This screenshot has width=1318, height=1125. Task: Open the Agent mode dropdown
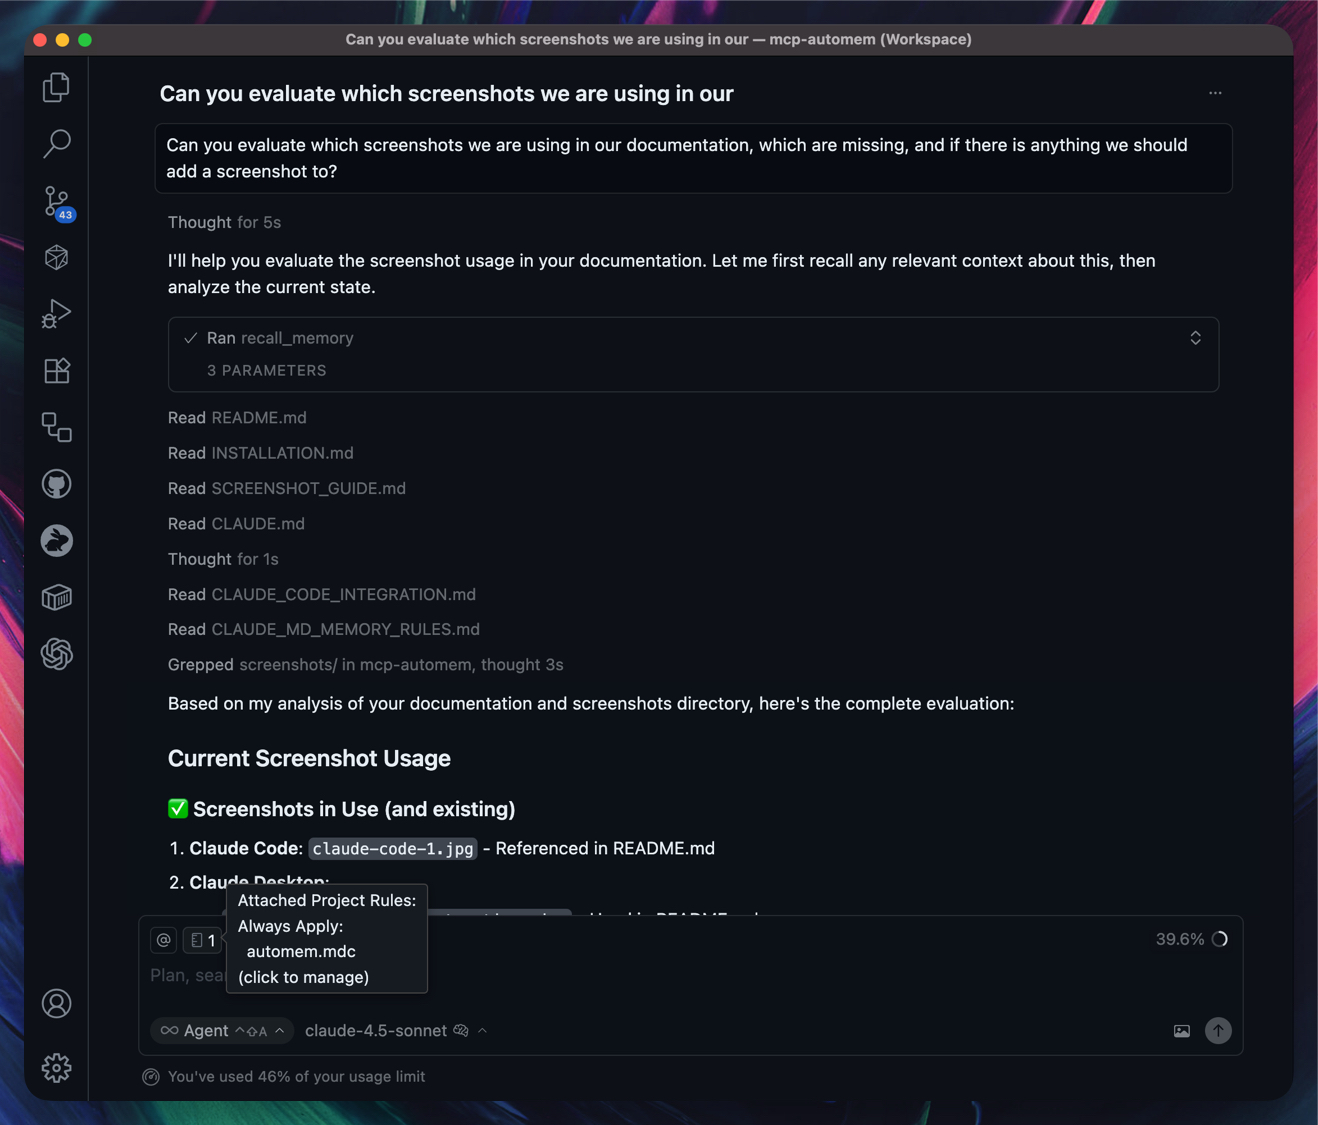tap(222, 1031)
